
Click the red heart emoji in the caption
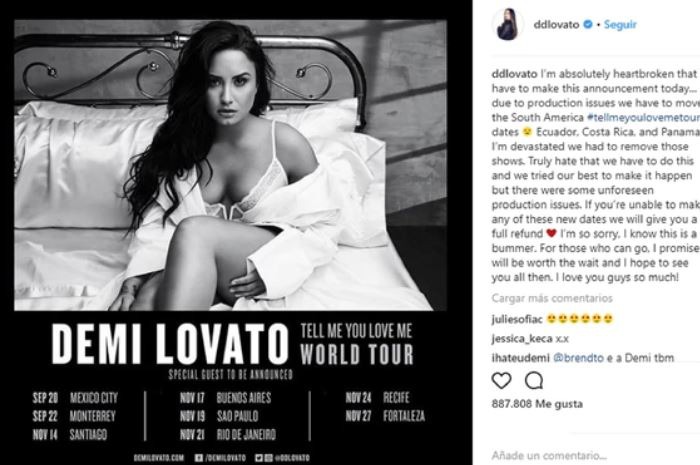(x=551, y=233)
